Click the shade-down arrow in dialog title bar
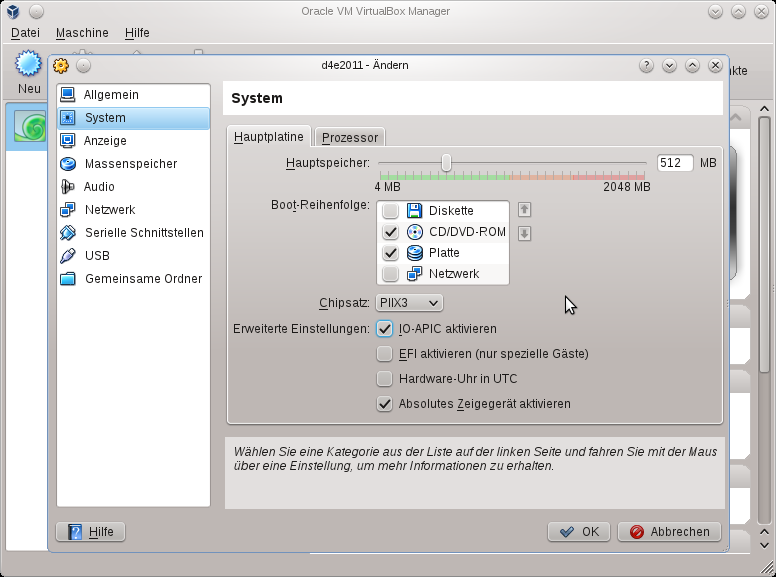Viewport: 776px width, 577px height. point(669,65)
